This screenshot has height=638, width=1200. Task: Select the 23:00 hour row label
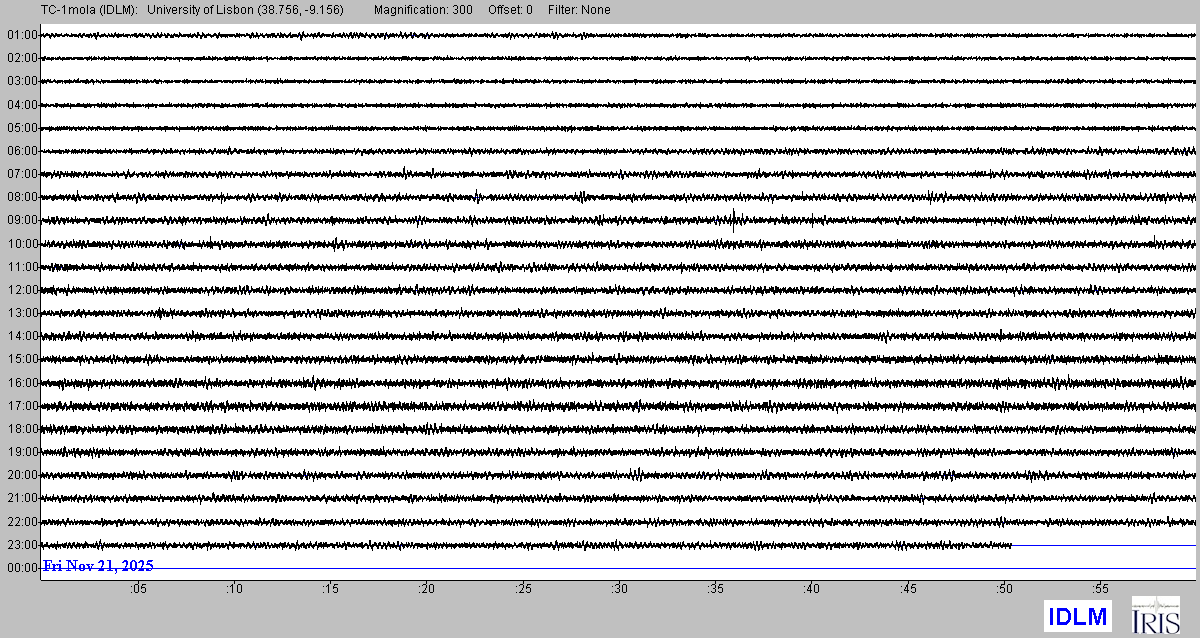21,545
